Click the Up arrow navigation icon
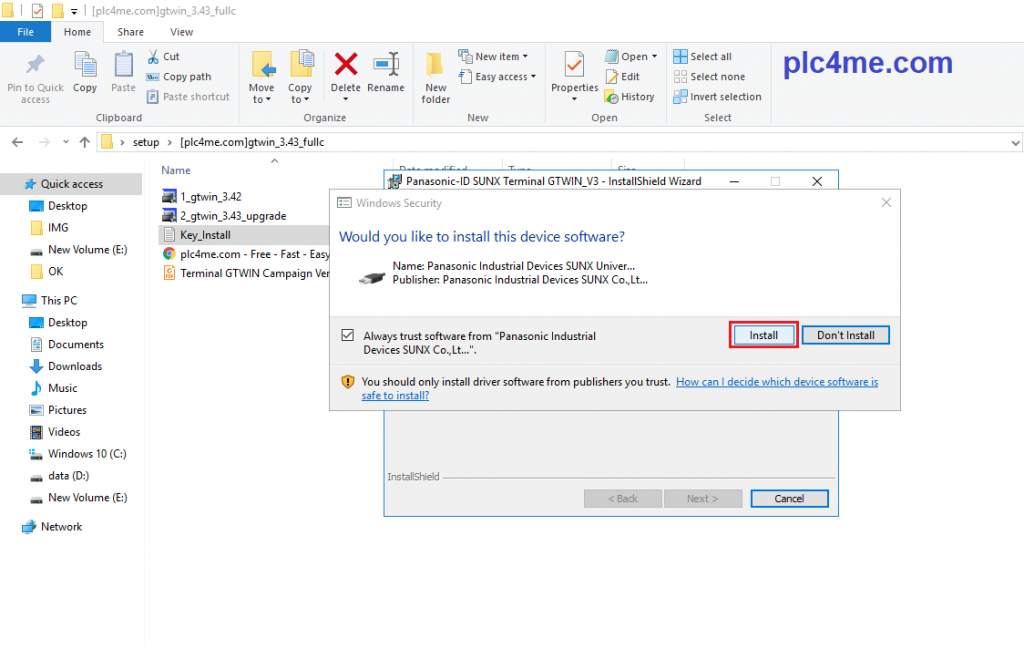 pos(84,142)
